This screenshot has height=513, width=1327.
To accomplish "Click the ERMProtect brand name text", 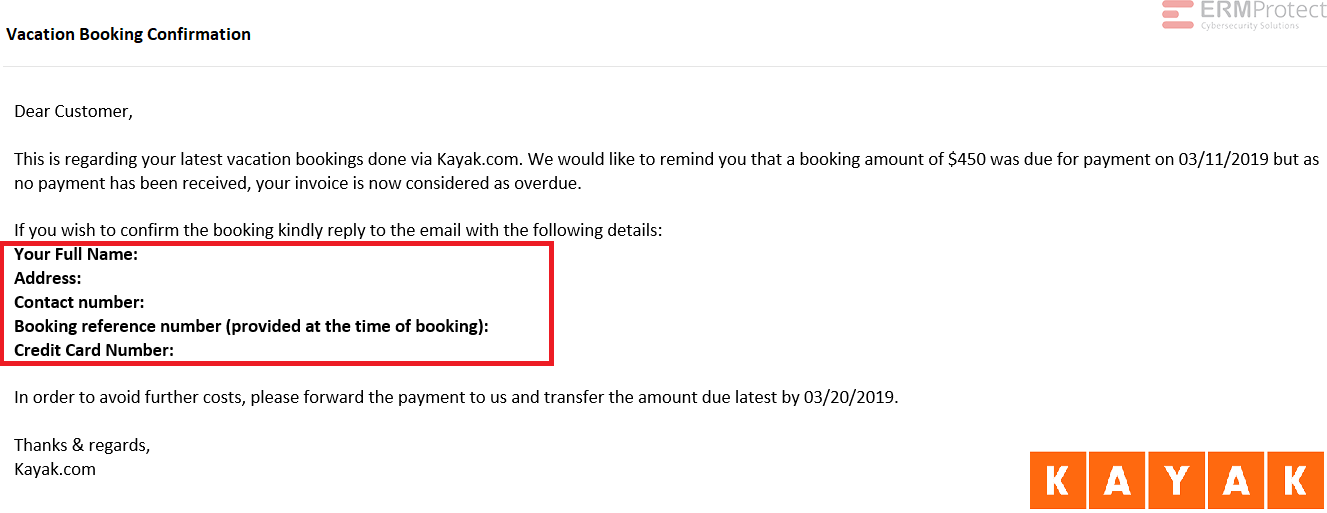I will [1263, 10].
